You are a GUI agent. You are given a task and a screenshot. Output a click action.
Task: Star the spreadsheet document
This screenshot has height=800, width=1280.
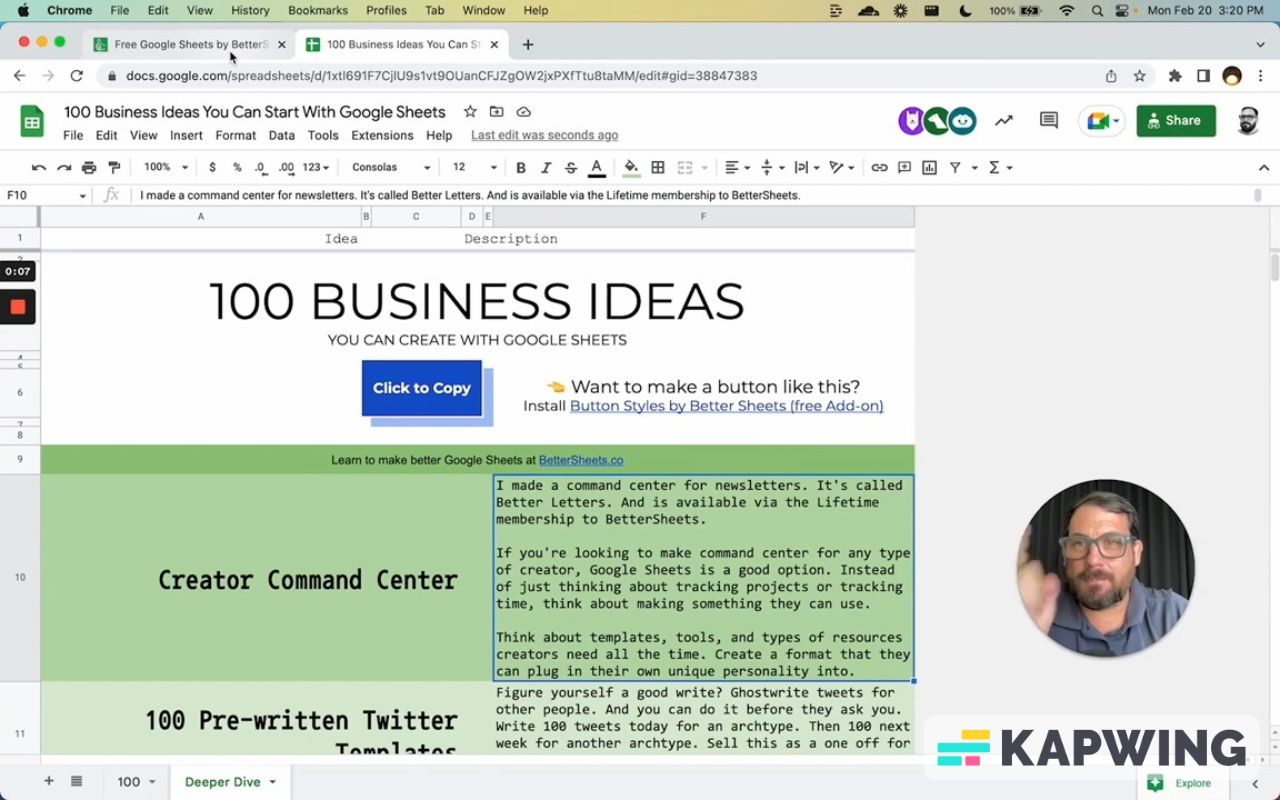(x=470, y=112)
